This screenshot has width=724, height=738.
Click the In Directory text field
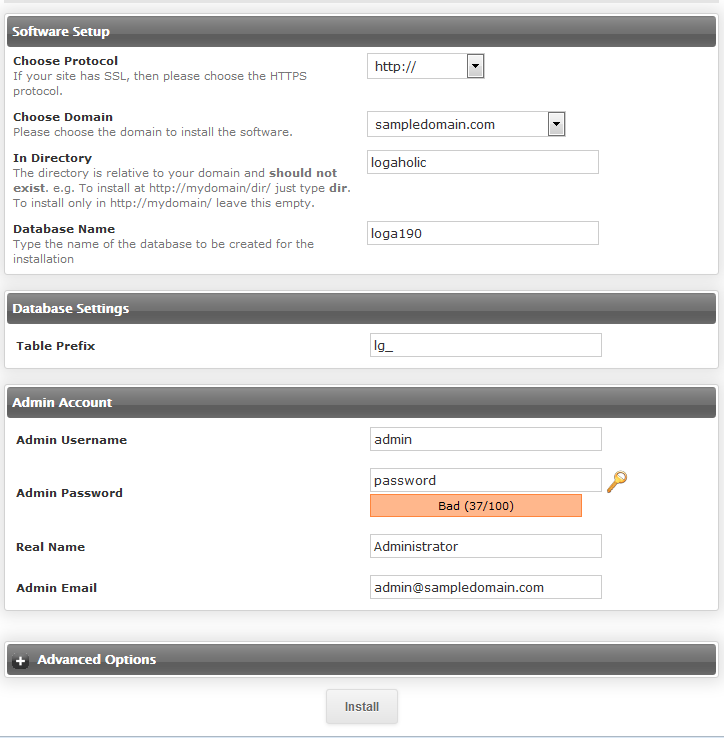(483, 162)
